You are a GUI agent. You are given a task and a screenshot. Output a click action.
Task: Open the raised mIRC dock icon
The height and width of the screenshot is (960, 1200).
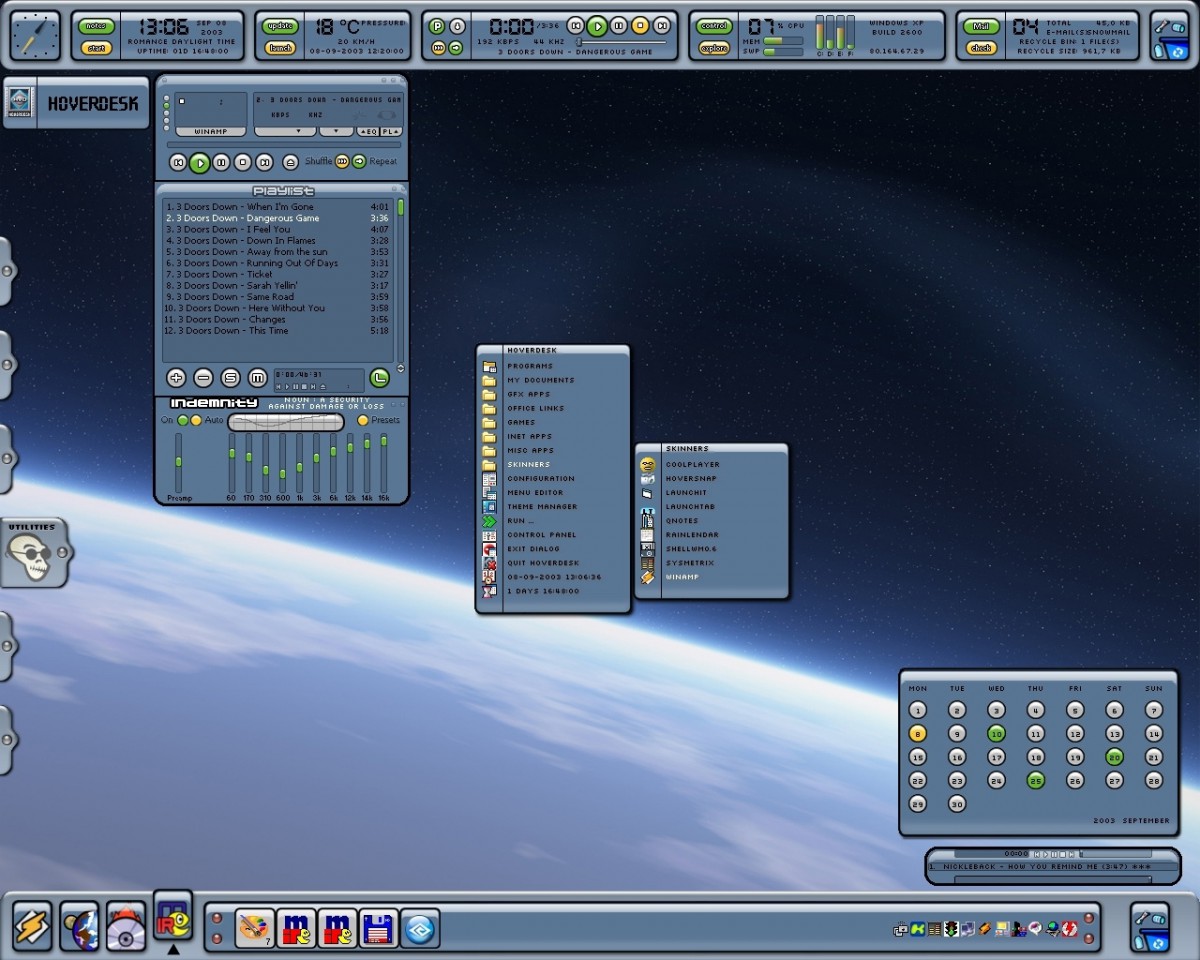[173, 917]
